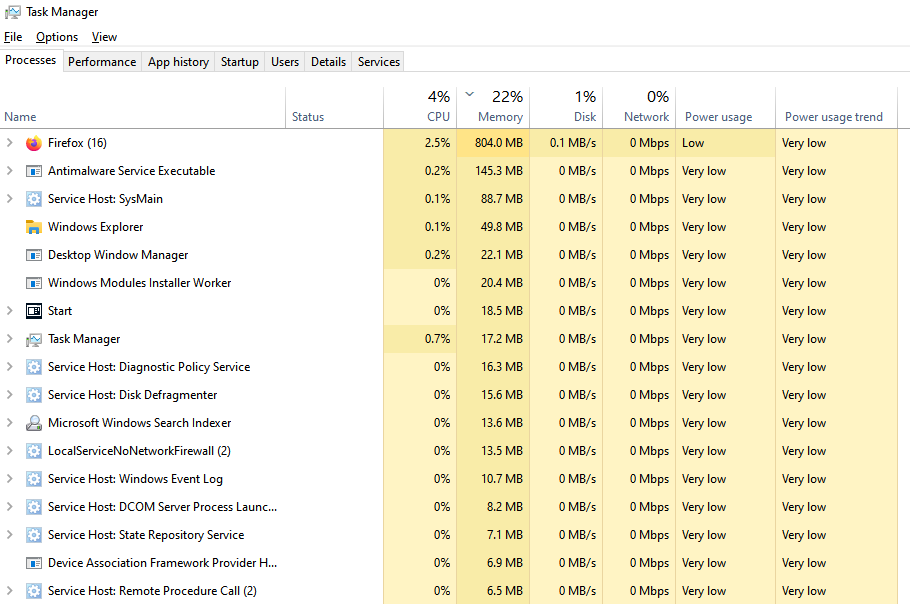Sort processes by CPU column
Viewport: 910px width, 604px height.
pyautogui.click(x=420, y=108)
